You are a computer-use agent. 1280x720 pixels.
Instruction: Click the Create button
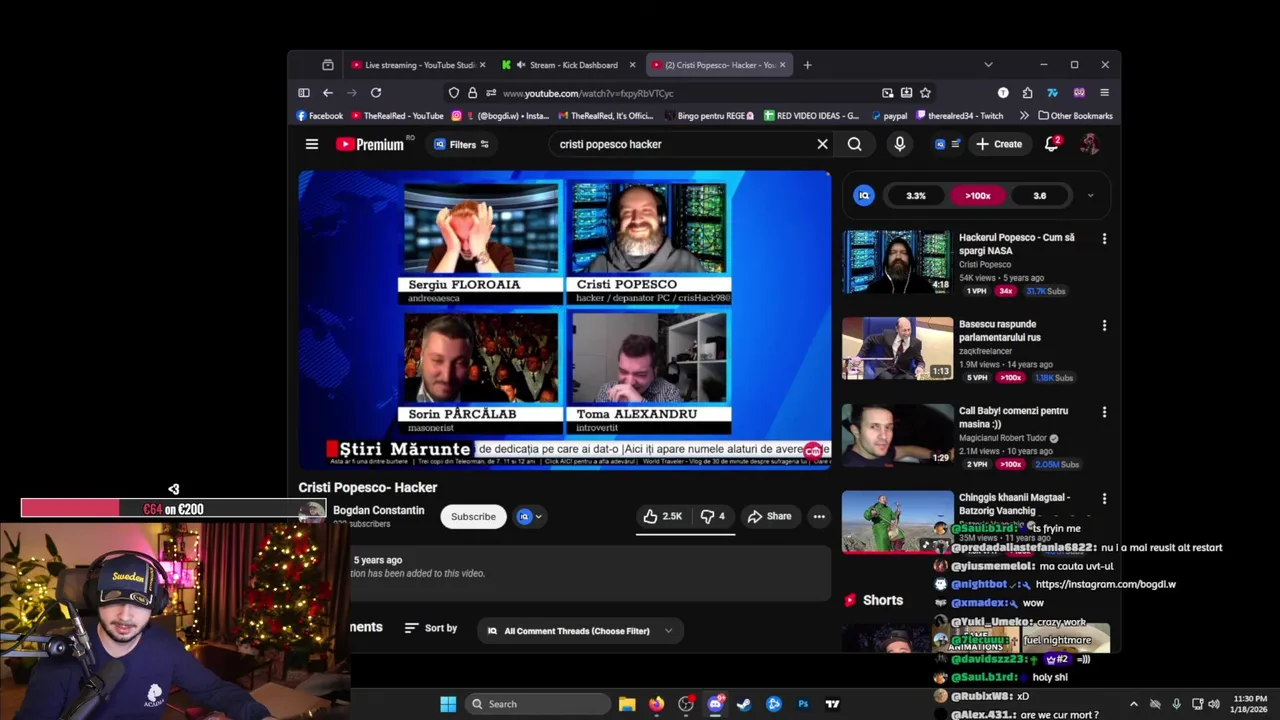(999, 144)
